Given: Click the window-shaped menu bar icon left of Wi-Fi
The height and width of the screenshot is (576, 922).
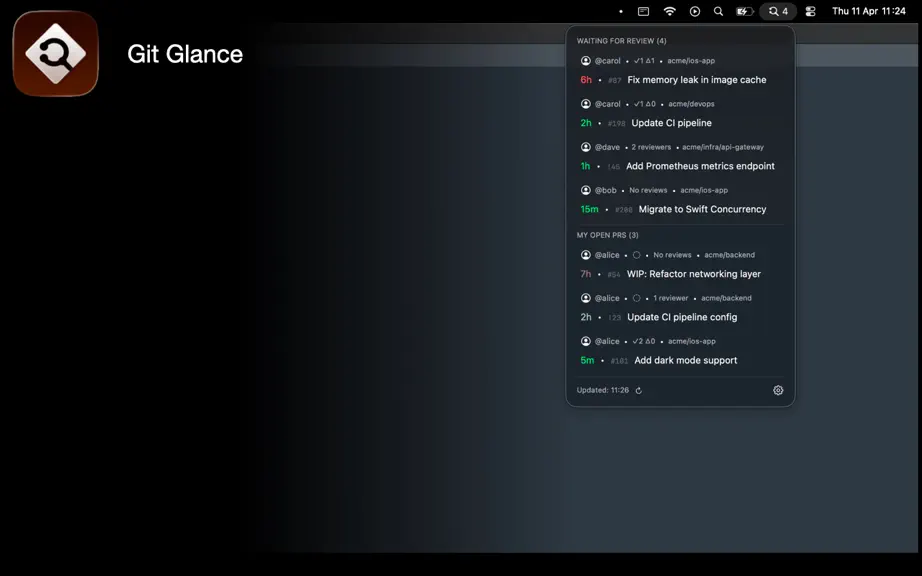Looking at the screenshot, I should 643,11.
